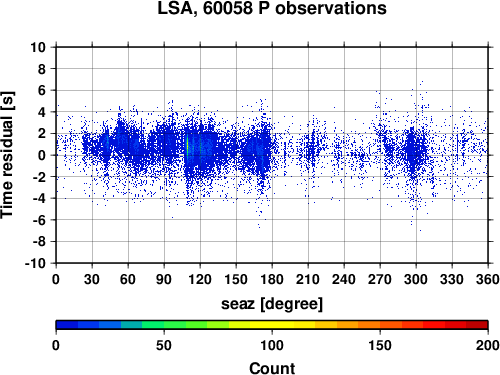This screenshot has width=500, height=375.
Task: Click the y-axis tick label 10
Action: click(x=38, y=47)
